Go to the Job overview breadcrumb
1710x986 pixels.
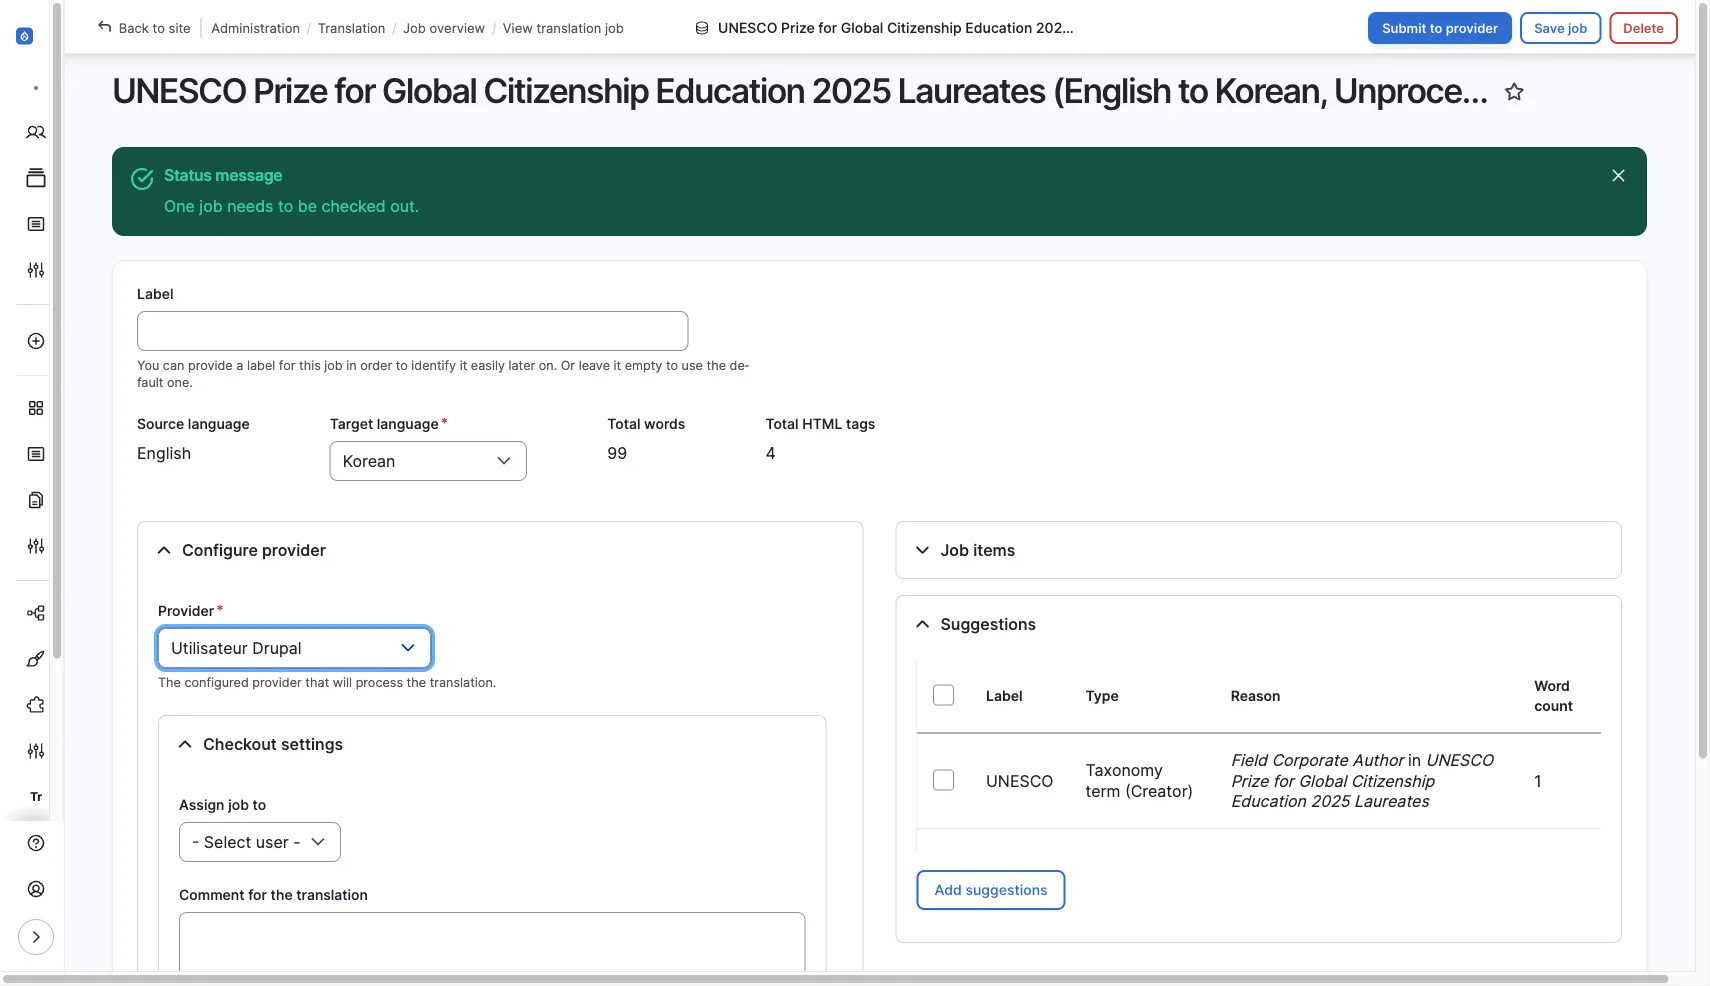coord(444,28)
